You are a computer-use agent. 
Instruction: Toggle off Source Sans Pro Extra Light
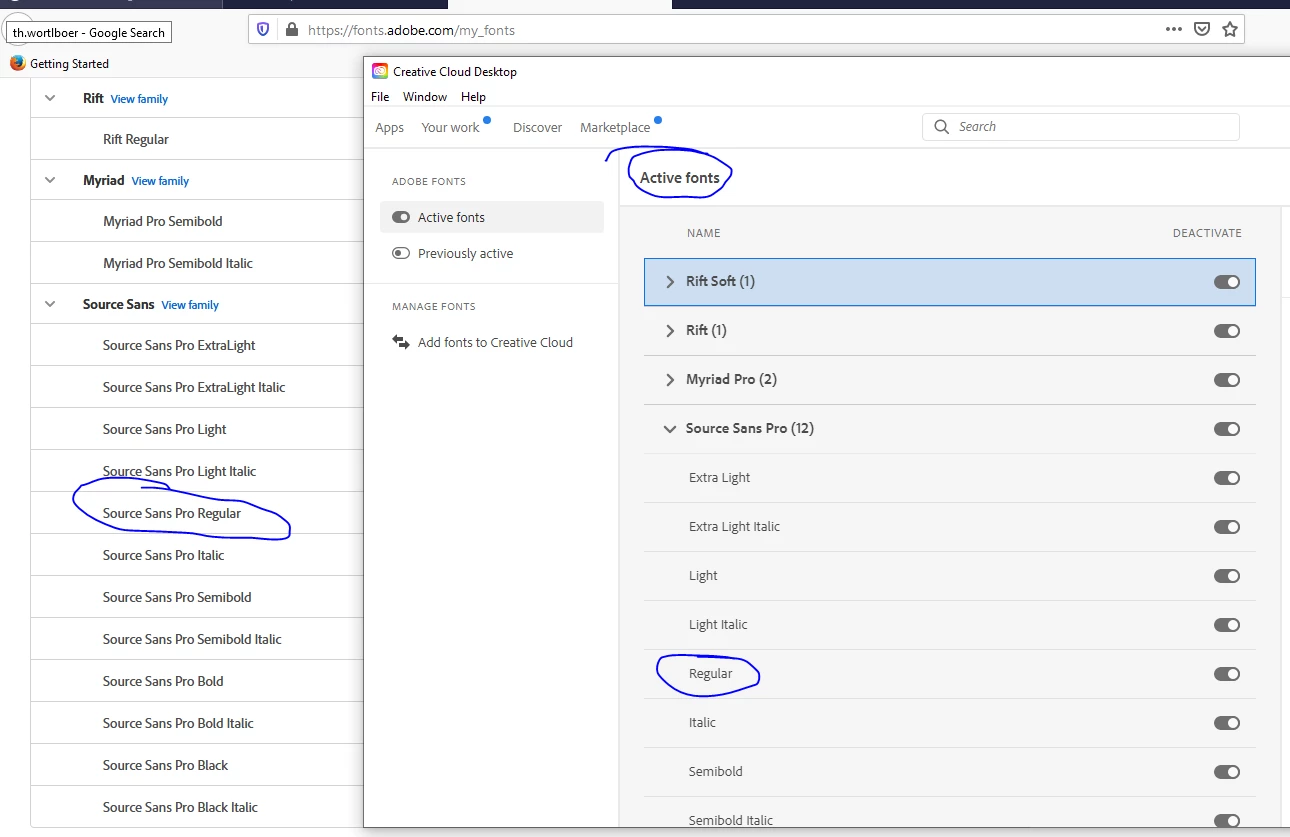point(1227,478)
